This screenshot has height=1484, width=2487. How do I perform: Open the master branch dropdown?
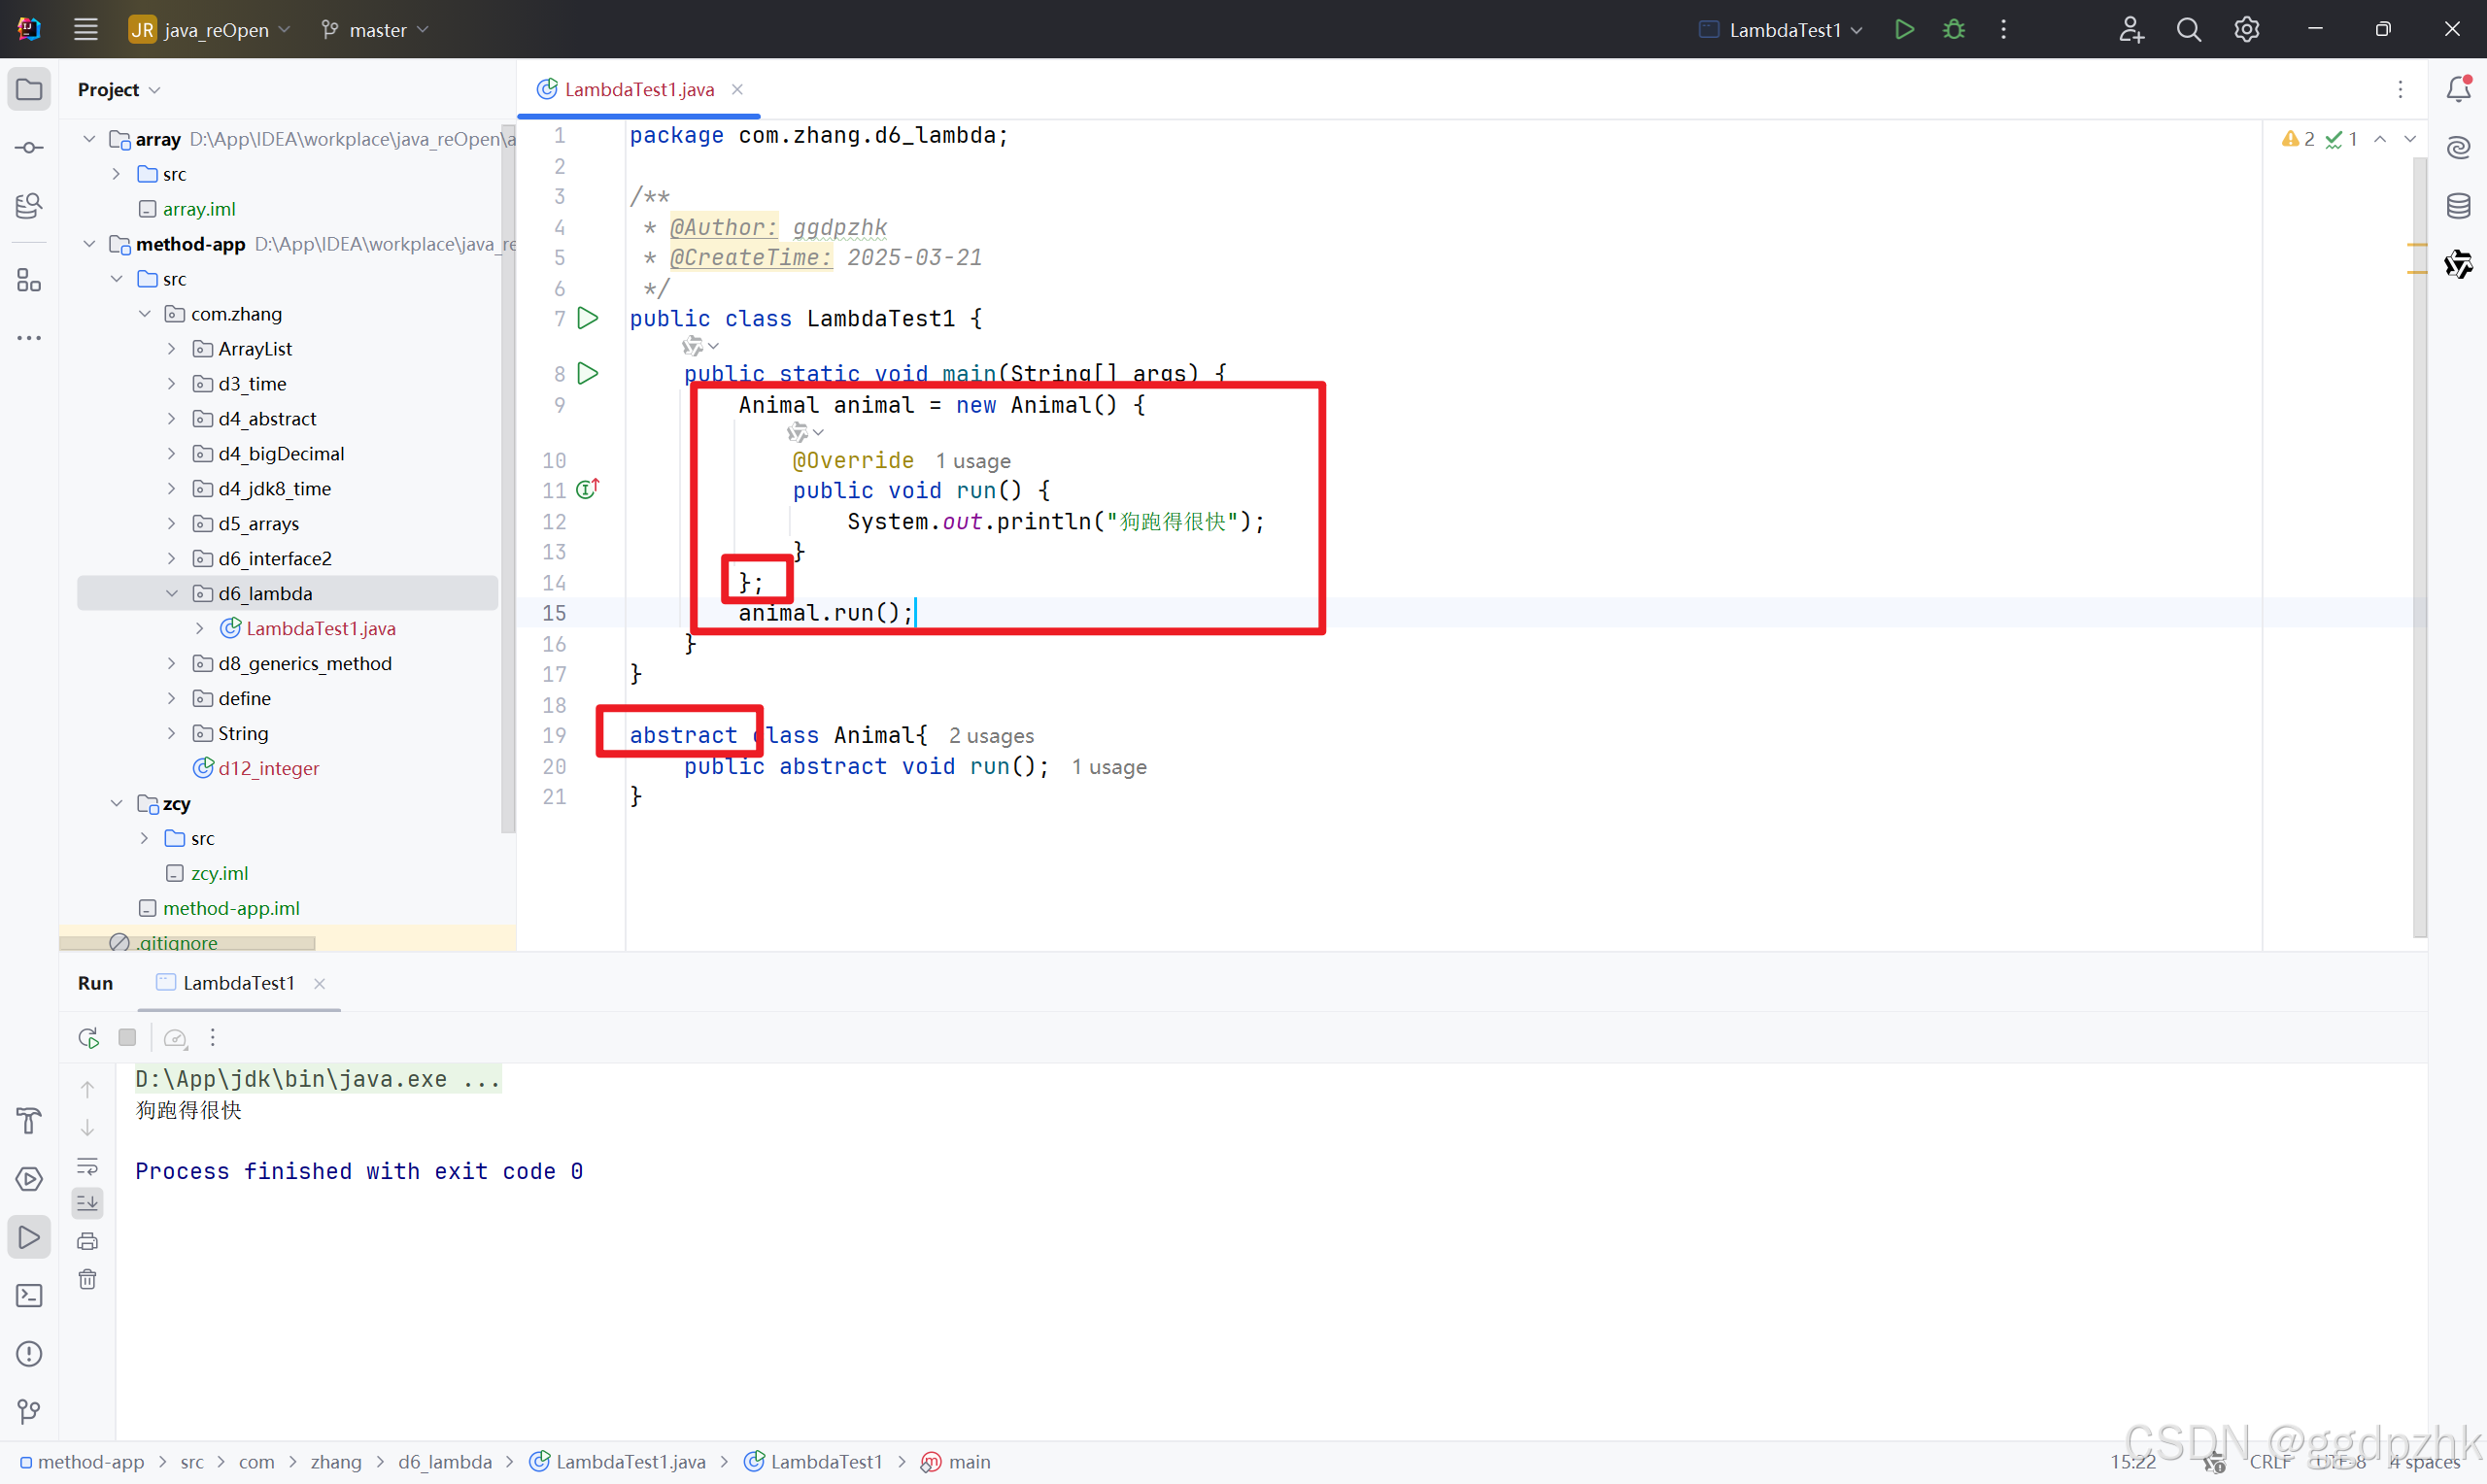click(376, 30)
